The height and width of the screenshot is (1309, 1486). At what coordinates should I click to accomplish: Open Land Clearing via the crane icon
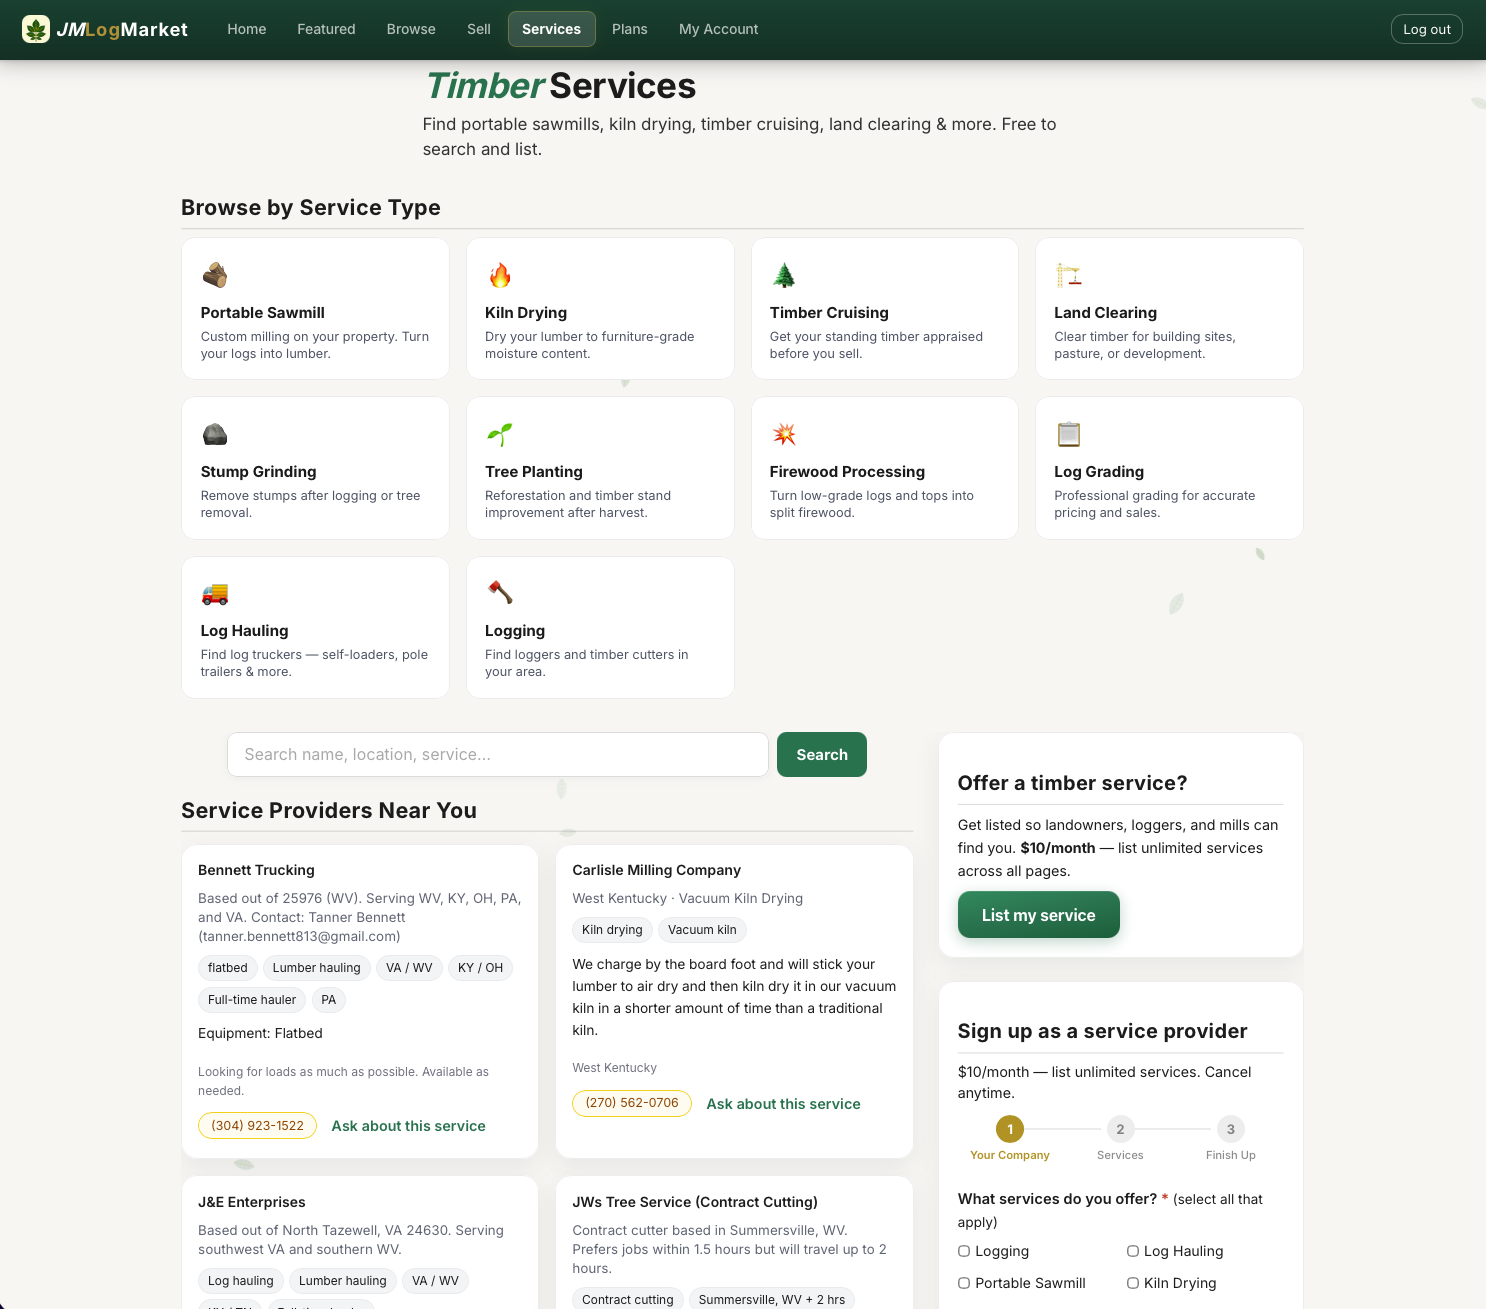coord(1069,274)
